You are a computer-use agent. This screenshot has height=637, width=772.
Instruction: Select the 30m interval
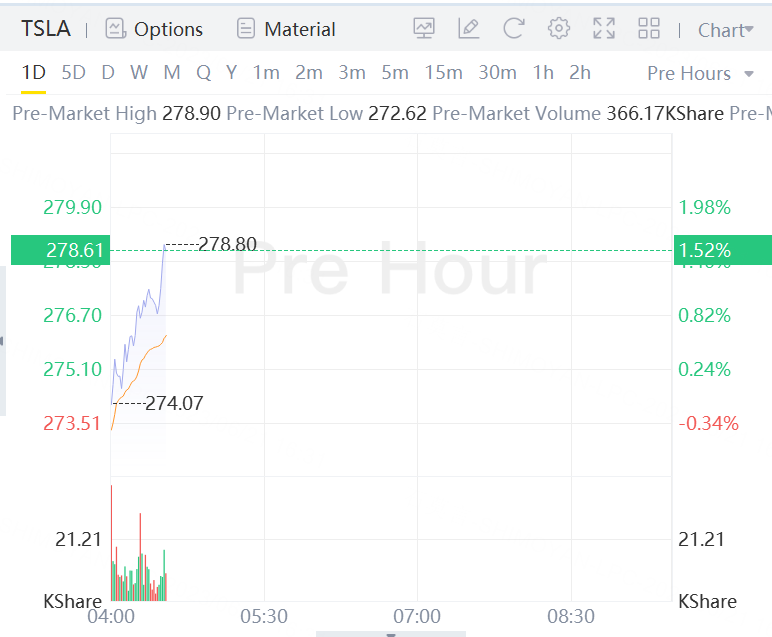497,72
